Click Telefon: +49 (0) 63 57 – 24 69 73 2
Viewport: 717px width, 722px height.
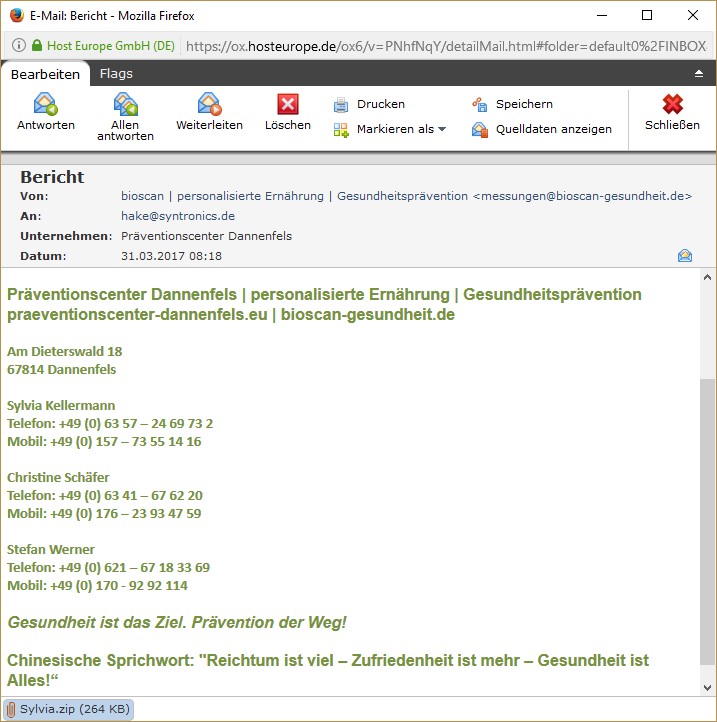(110, 424)
